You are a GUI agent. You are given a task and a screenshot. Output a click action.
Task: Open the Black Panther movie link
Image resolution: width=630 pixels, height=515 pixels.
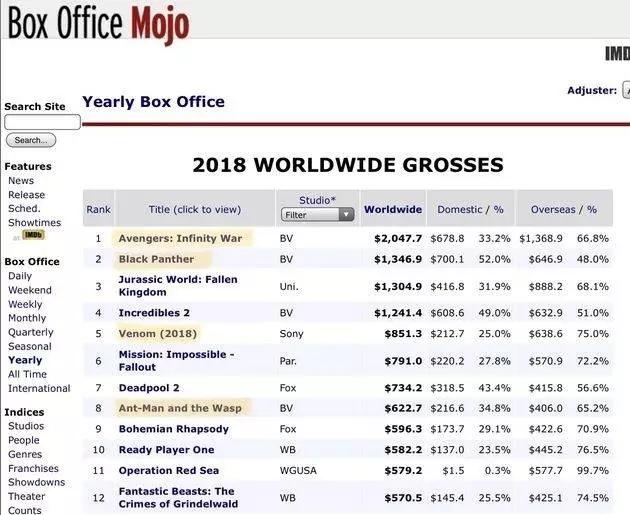coord(156,259)
